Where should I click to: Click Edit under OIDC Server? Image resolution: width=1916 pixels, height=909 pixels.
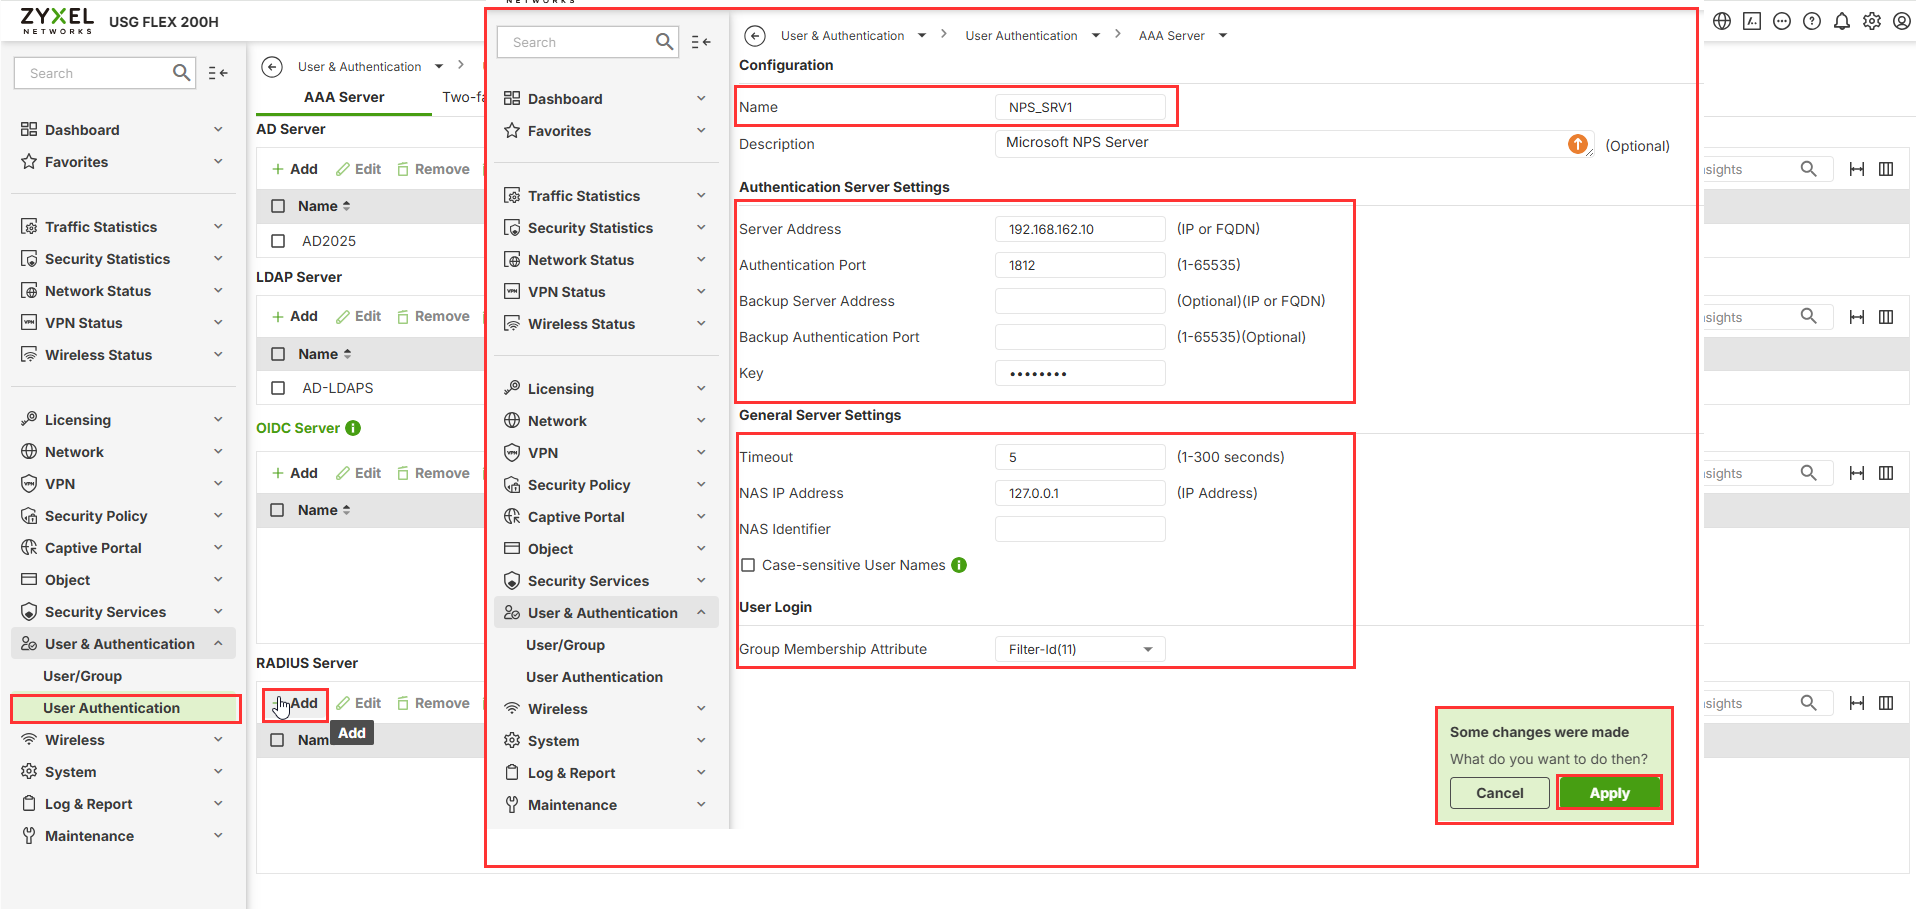pyautogui.click(x=359, y=473)
